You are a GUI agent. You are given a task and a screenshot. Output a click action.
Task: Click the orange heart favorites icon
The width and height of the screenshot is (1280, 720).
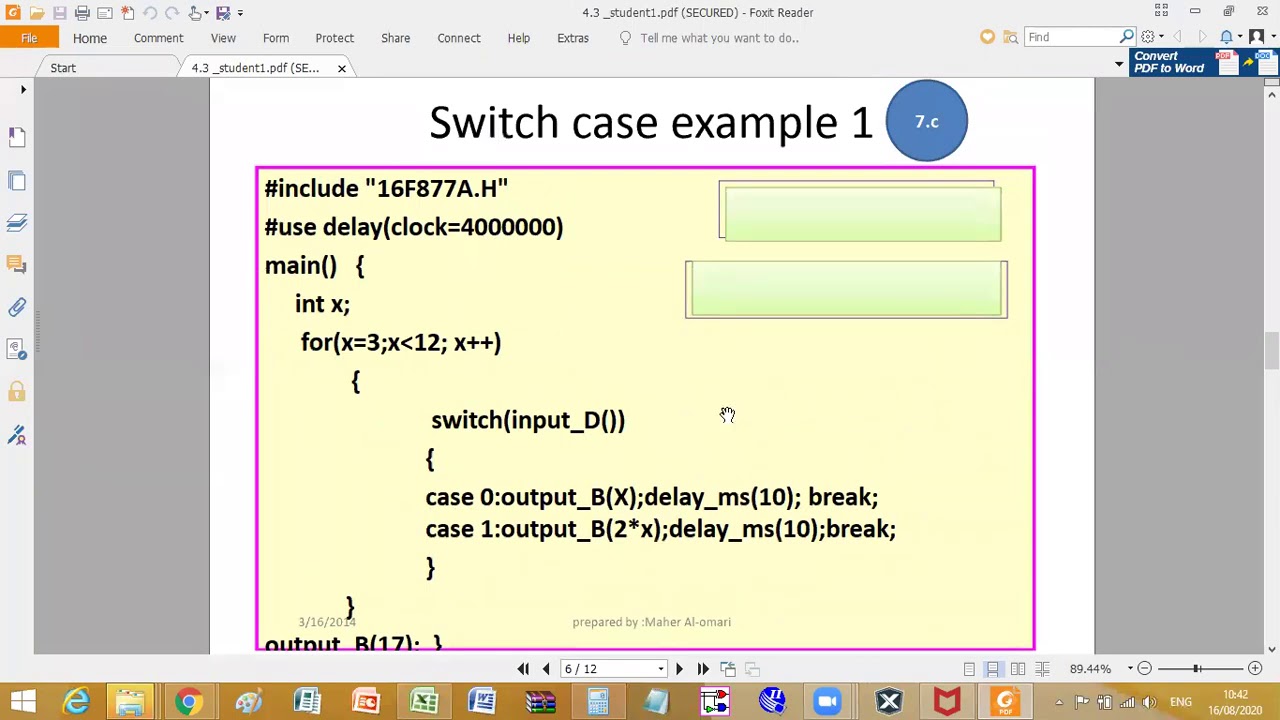987,37
